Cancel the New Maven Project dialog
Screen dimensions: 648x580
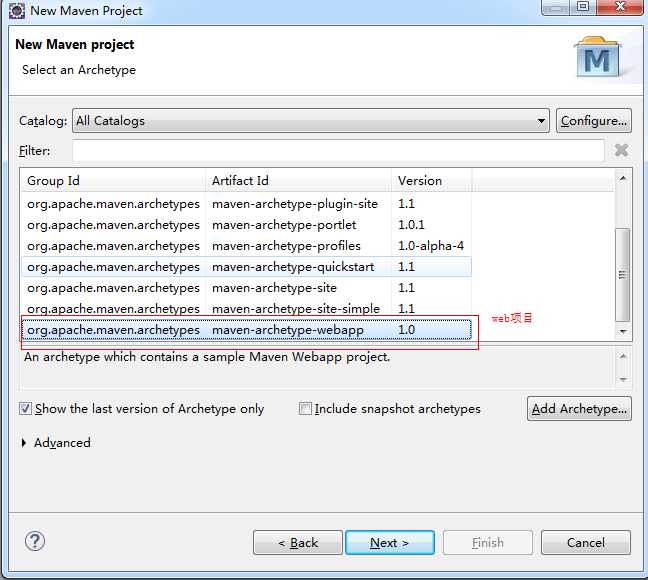pos(586,542)
